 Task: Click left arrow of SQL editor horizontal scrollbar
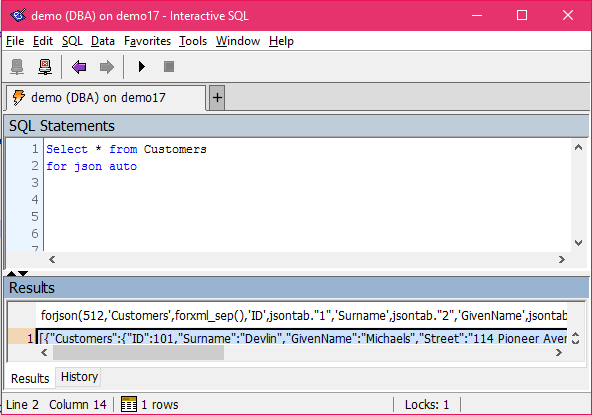(52, 259)
